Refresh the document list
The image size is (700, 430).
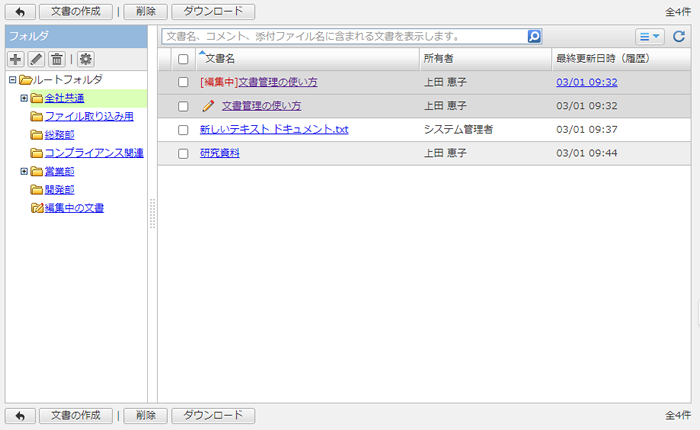[x=679, y=36]
